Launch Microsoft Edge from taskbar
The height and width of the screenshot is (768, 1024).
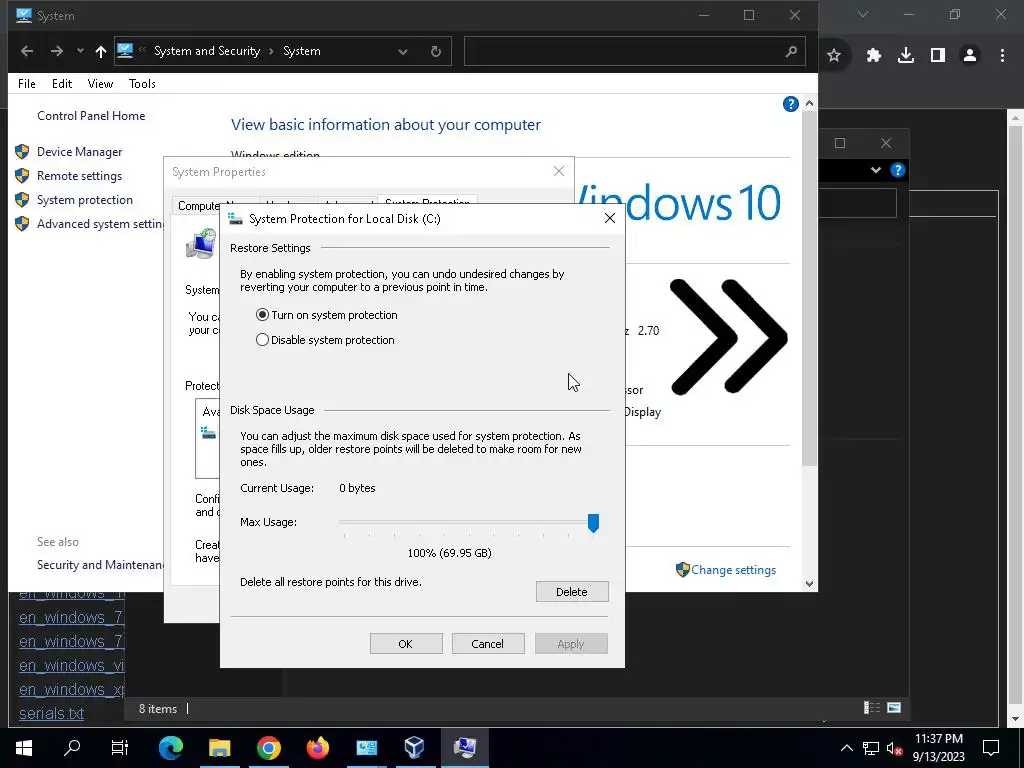point(170,748)
